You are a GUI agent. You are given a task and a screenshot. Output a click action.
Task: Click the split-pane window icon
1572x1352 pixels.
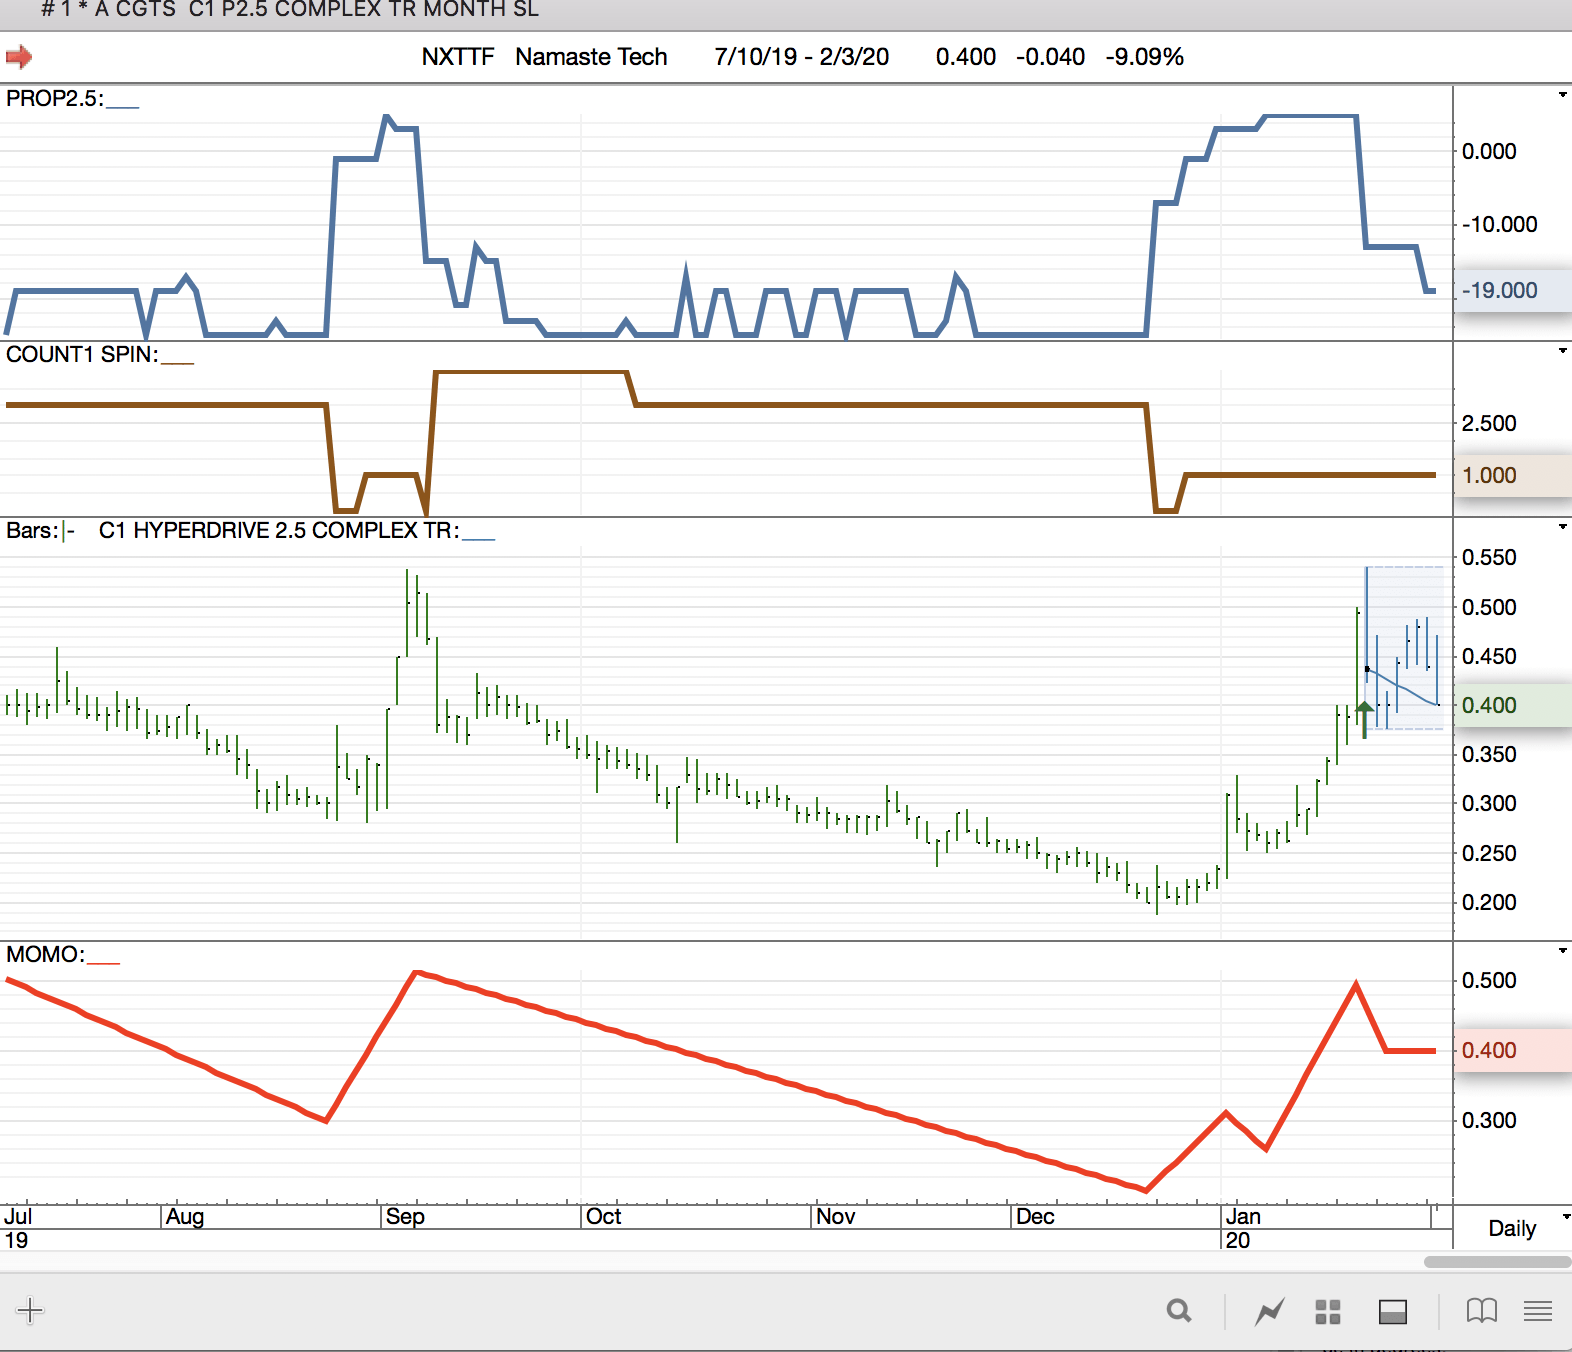pos(1392,1311)
